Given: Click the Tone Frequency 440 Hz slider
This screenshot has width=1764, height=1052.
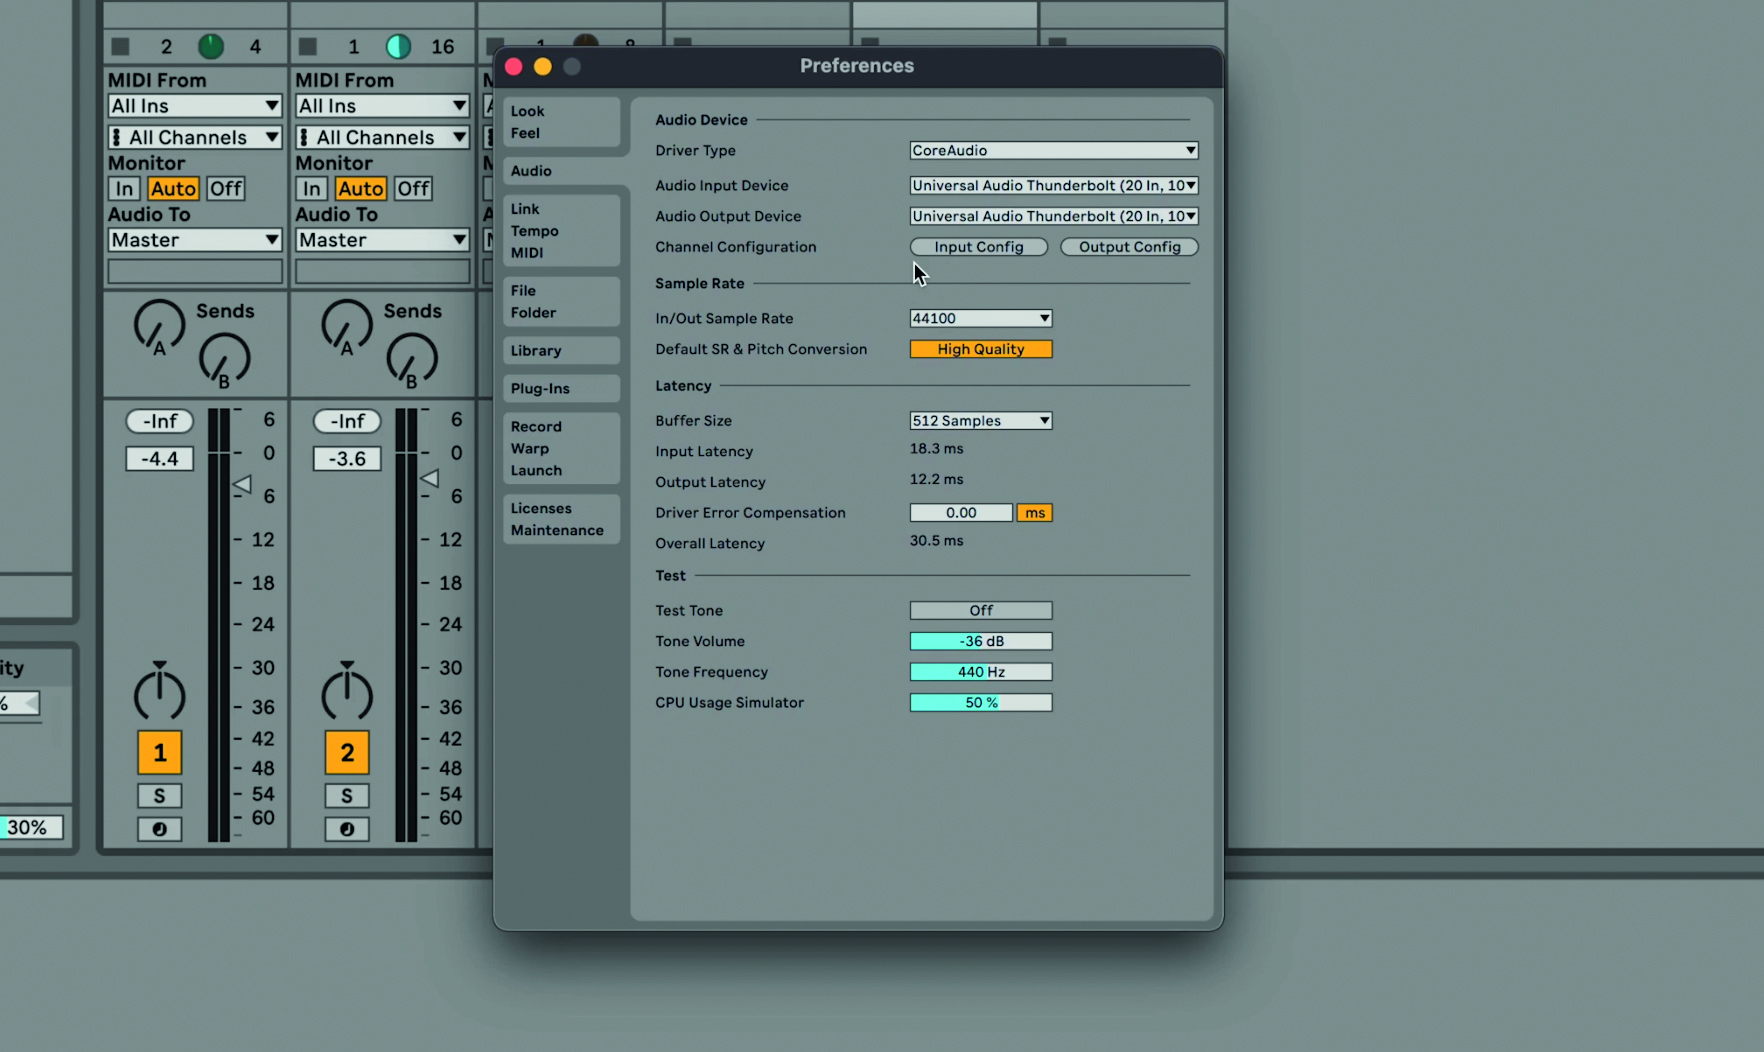Looking at the screenshot, I should coord(981,672).
